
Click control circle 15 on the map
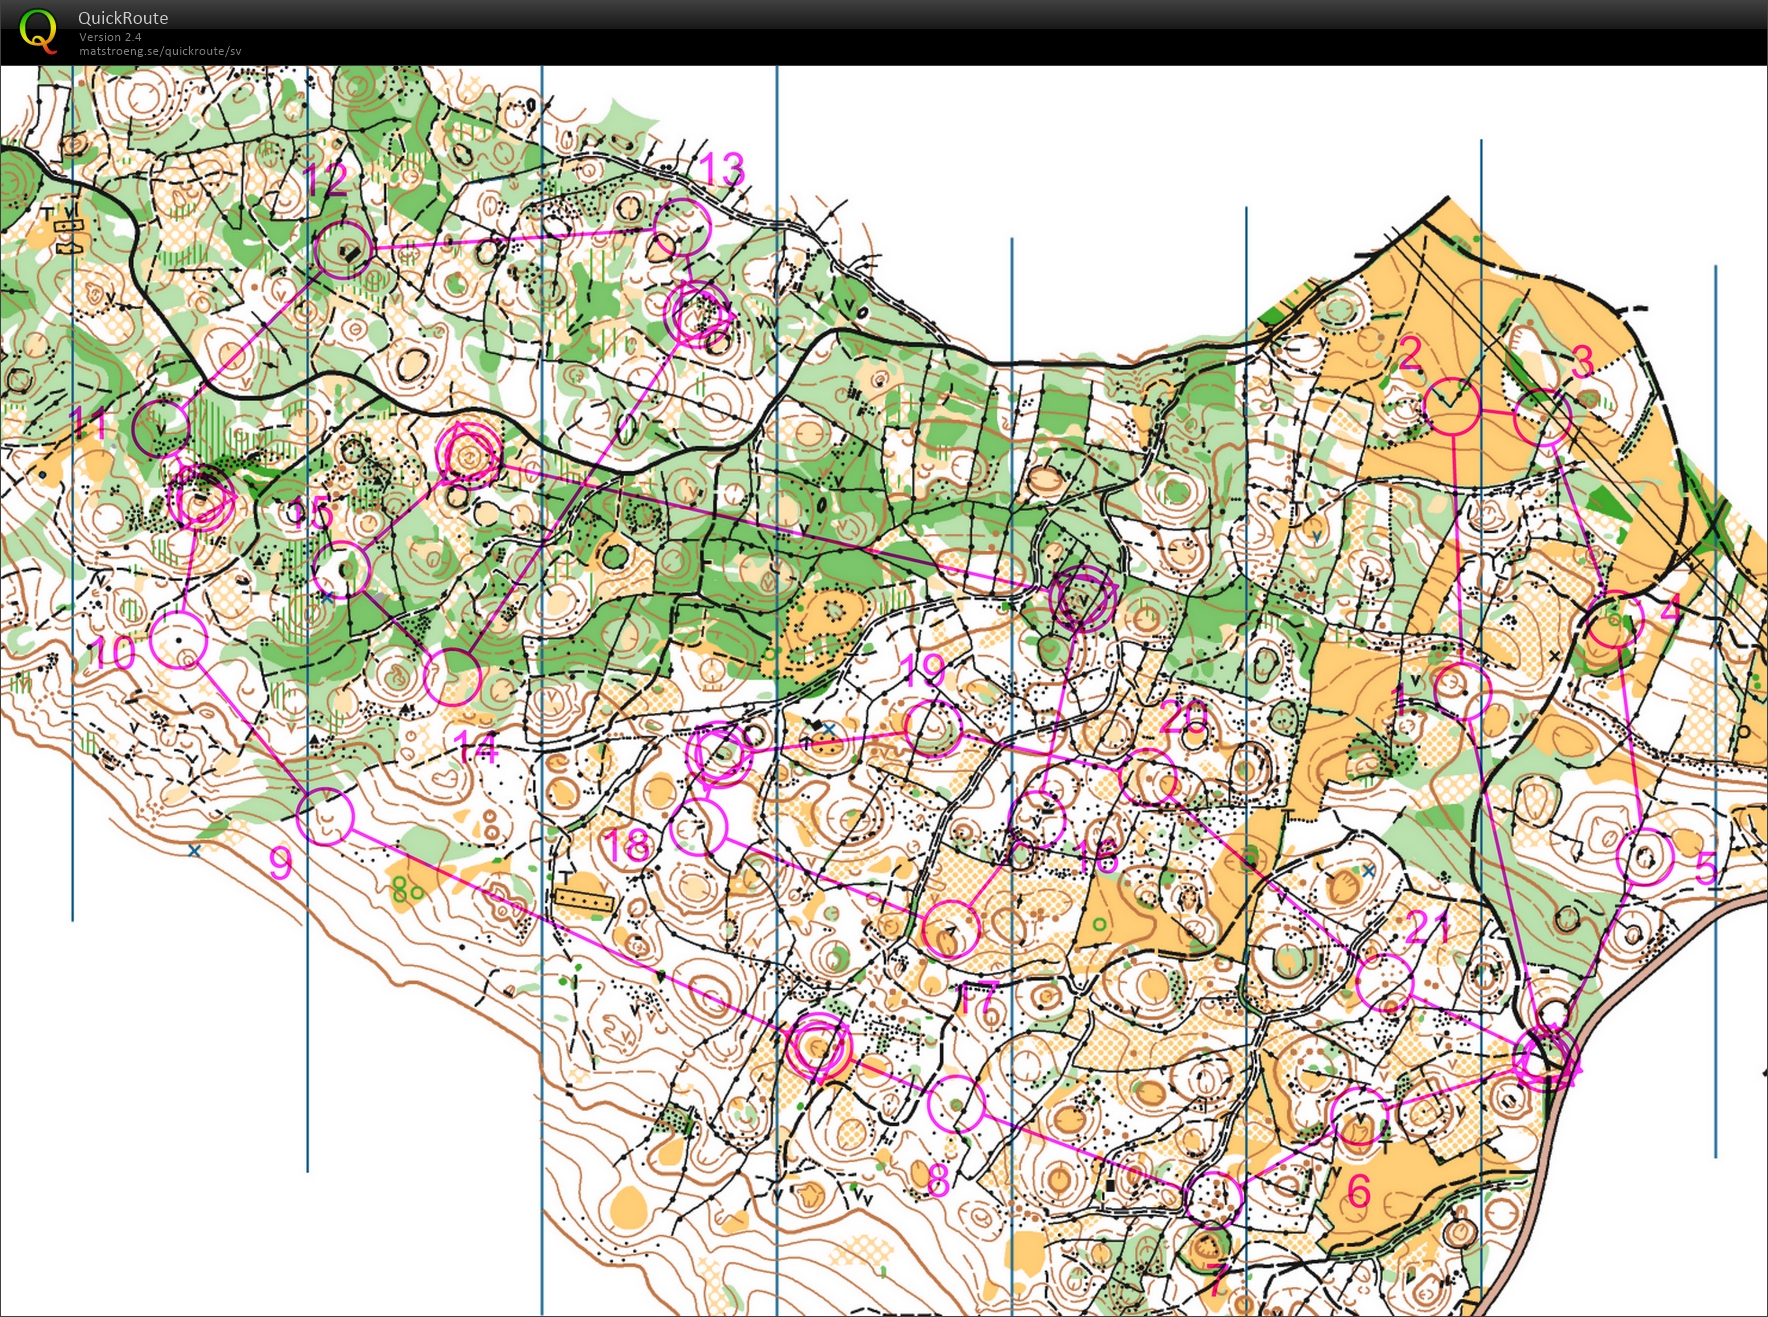pyautogui.click(x=342, y=570)
